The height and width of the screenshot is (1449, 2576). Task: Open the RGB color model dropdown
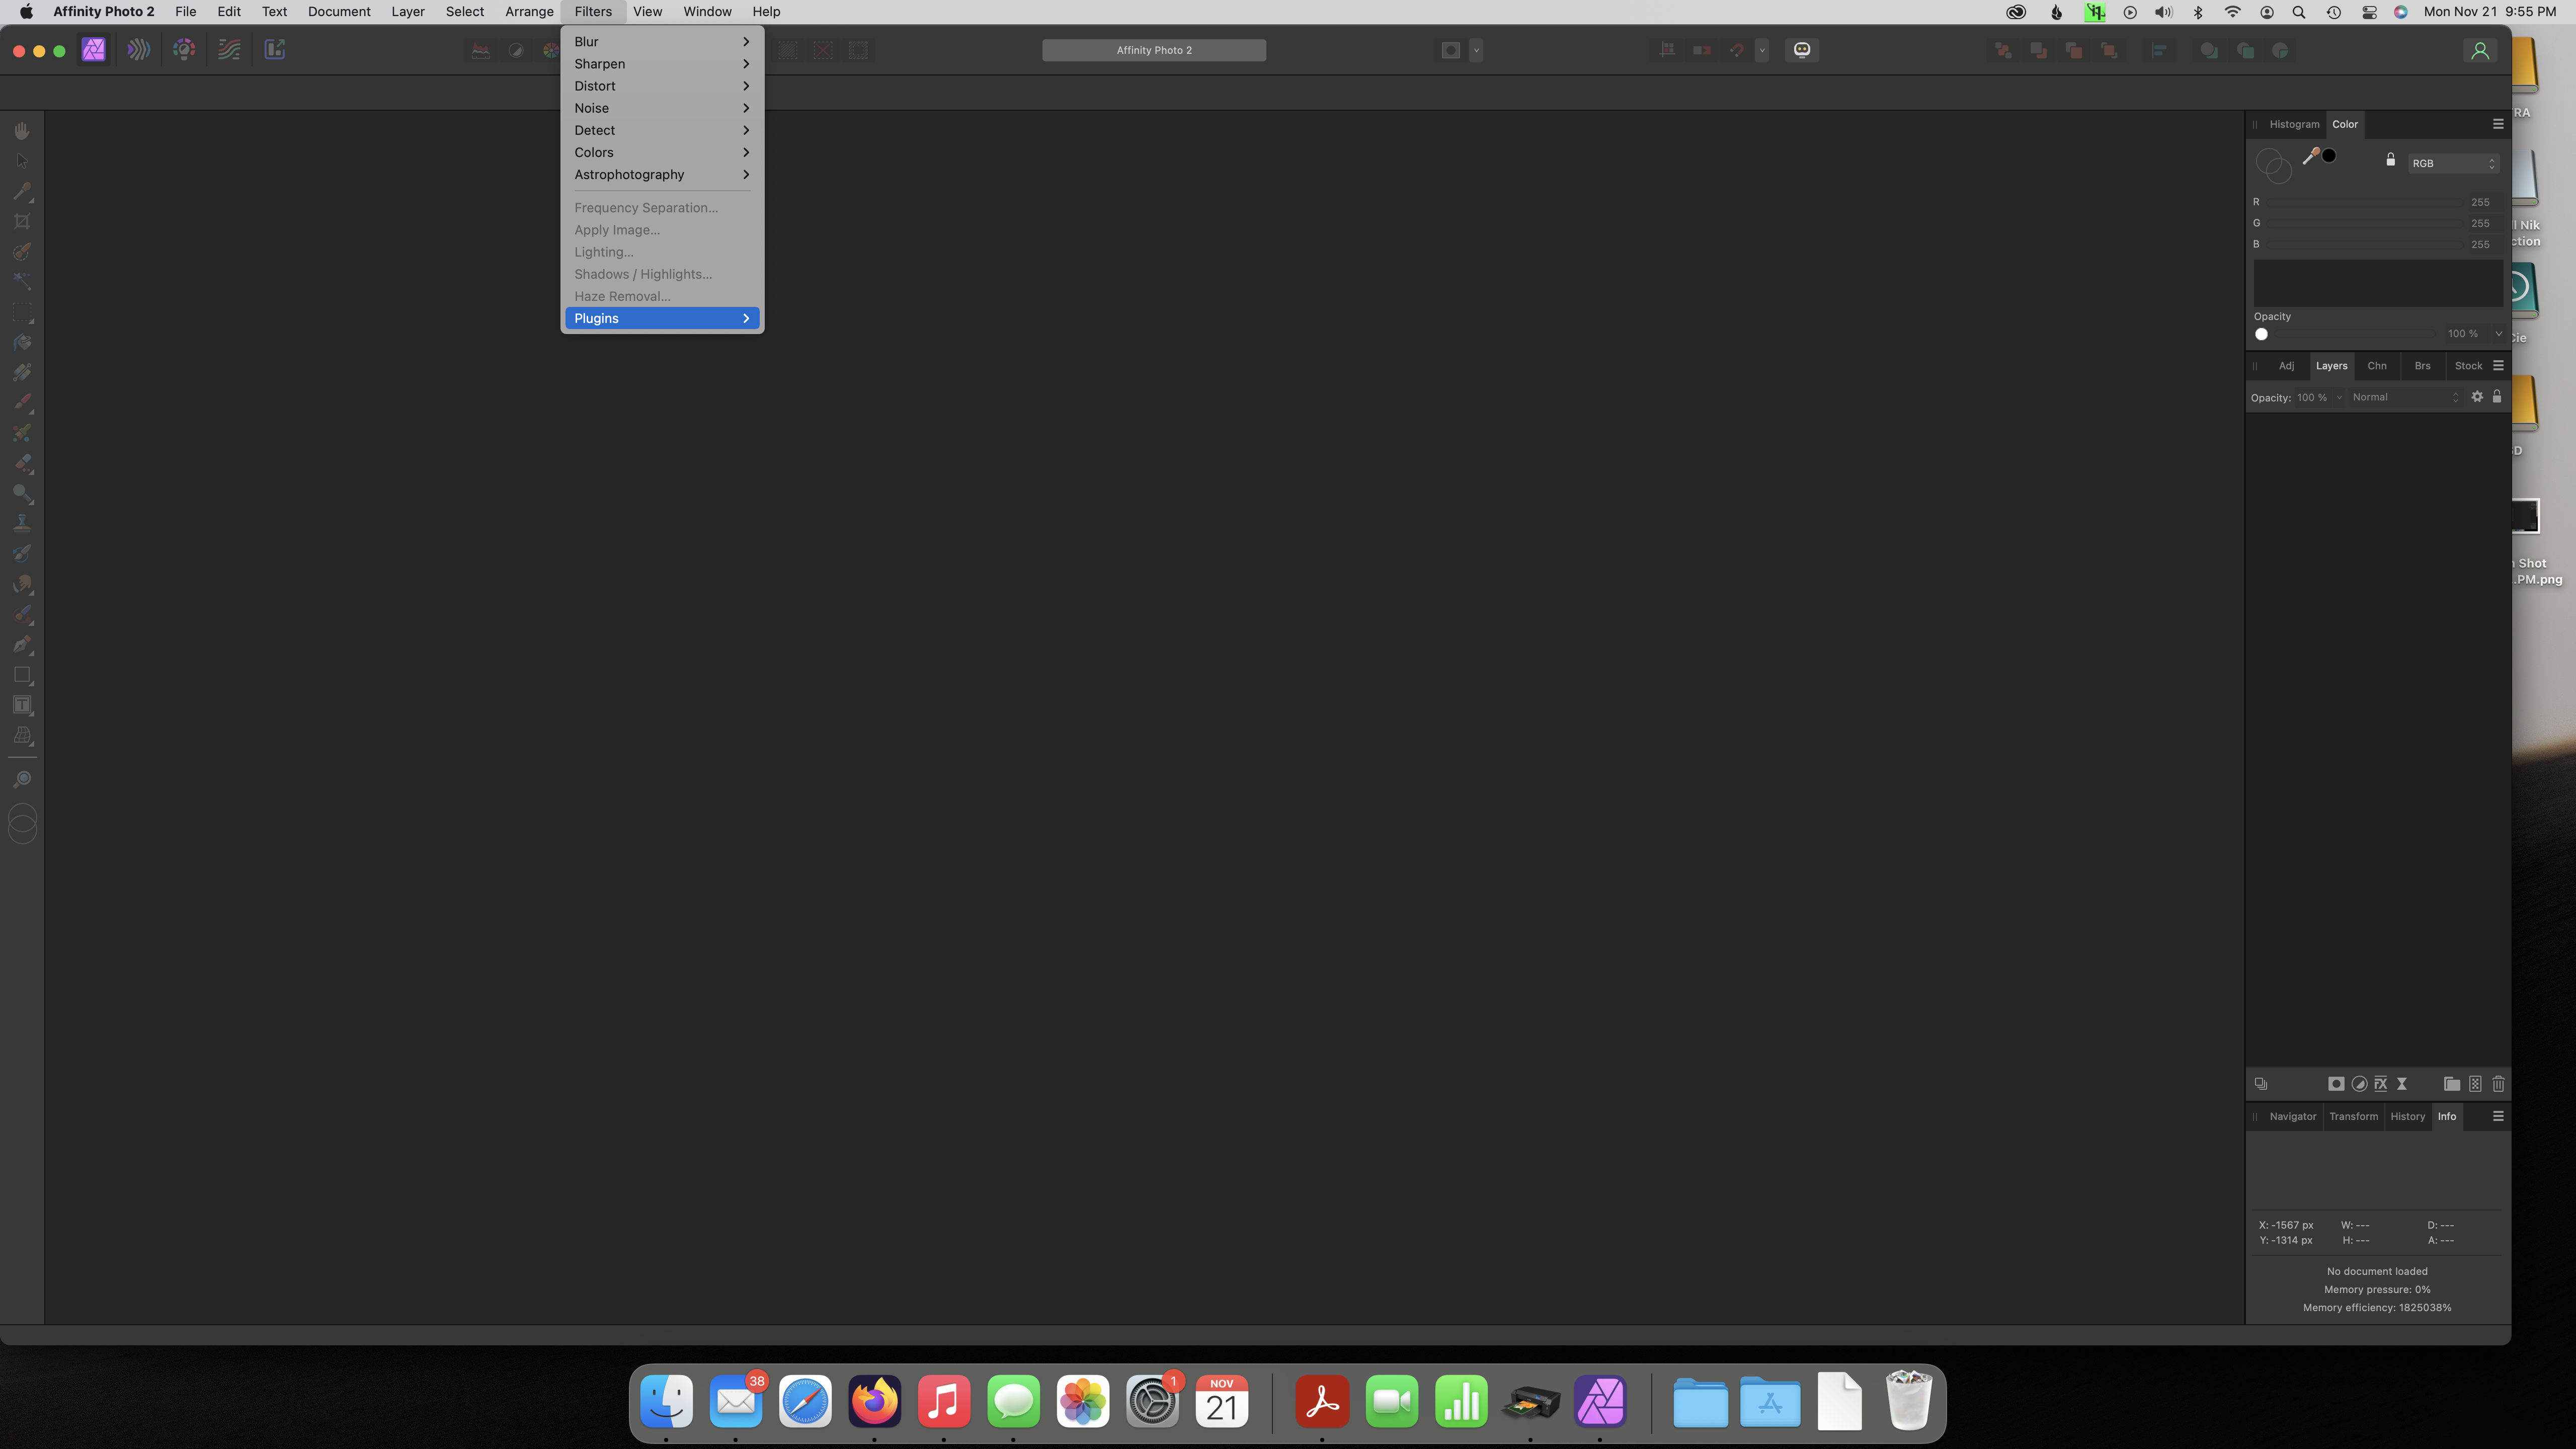[x=2454, y=163]
